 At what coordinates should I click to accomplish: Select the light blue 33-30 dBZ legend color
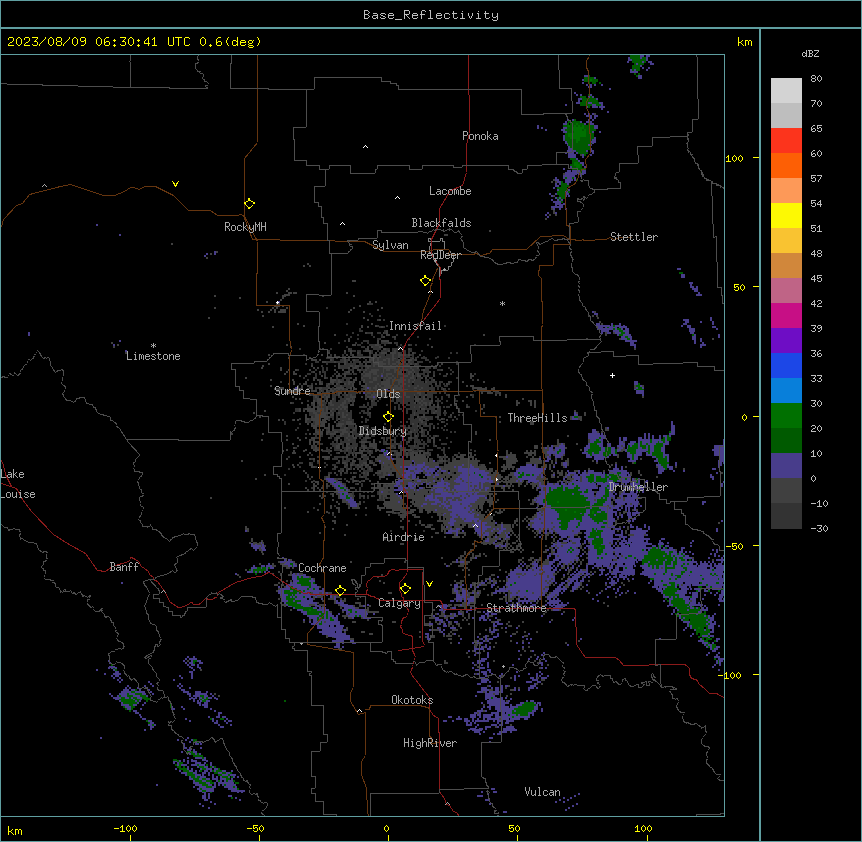(786, 390)
